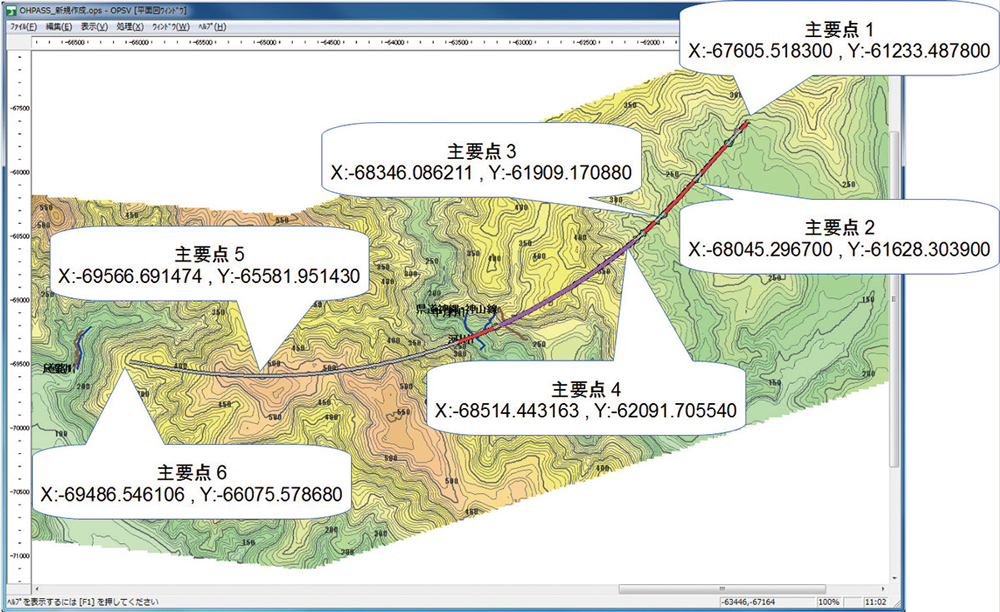1000x612 pixels.
Task: Click the horizontal scrollbar right arrow
Action: click(x=883, y=589)
